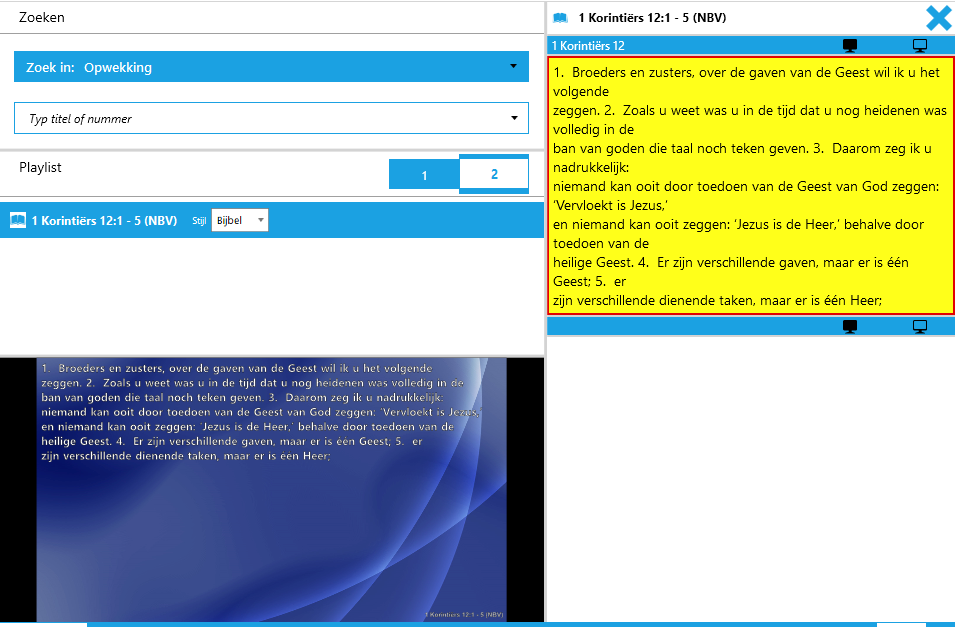
Task: Switch to playlist tab 1
Action: pos(424,175)
